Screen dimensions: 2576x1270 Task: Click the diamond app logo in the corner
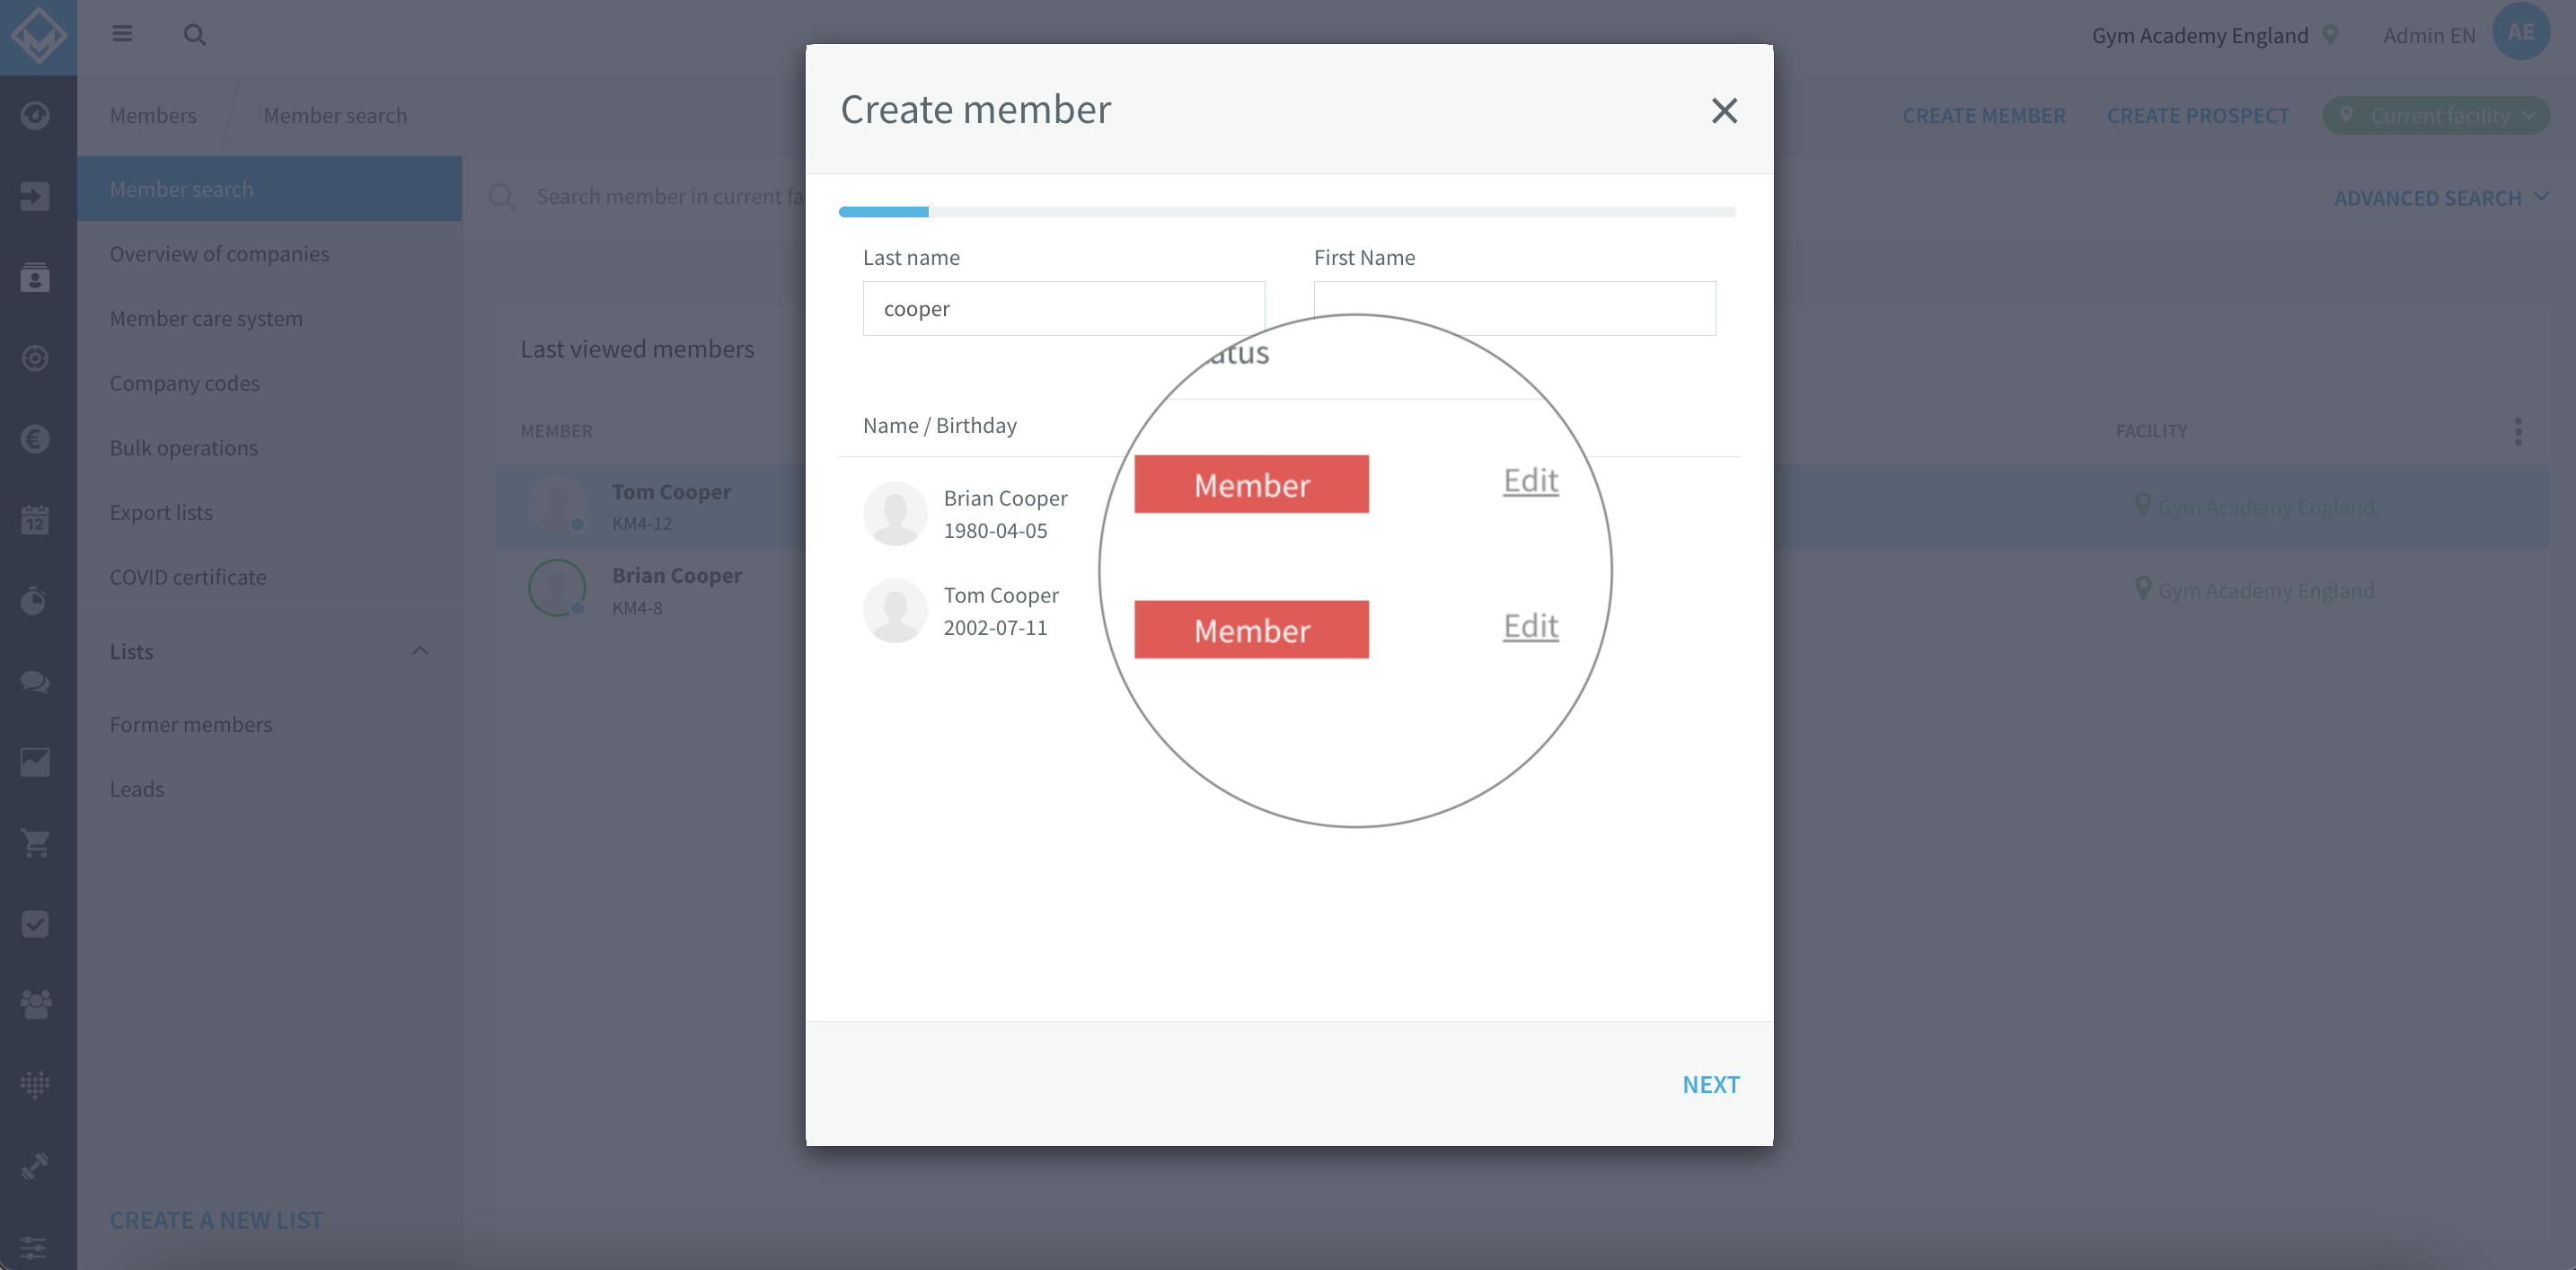tap(38, 36)
